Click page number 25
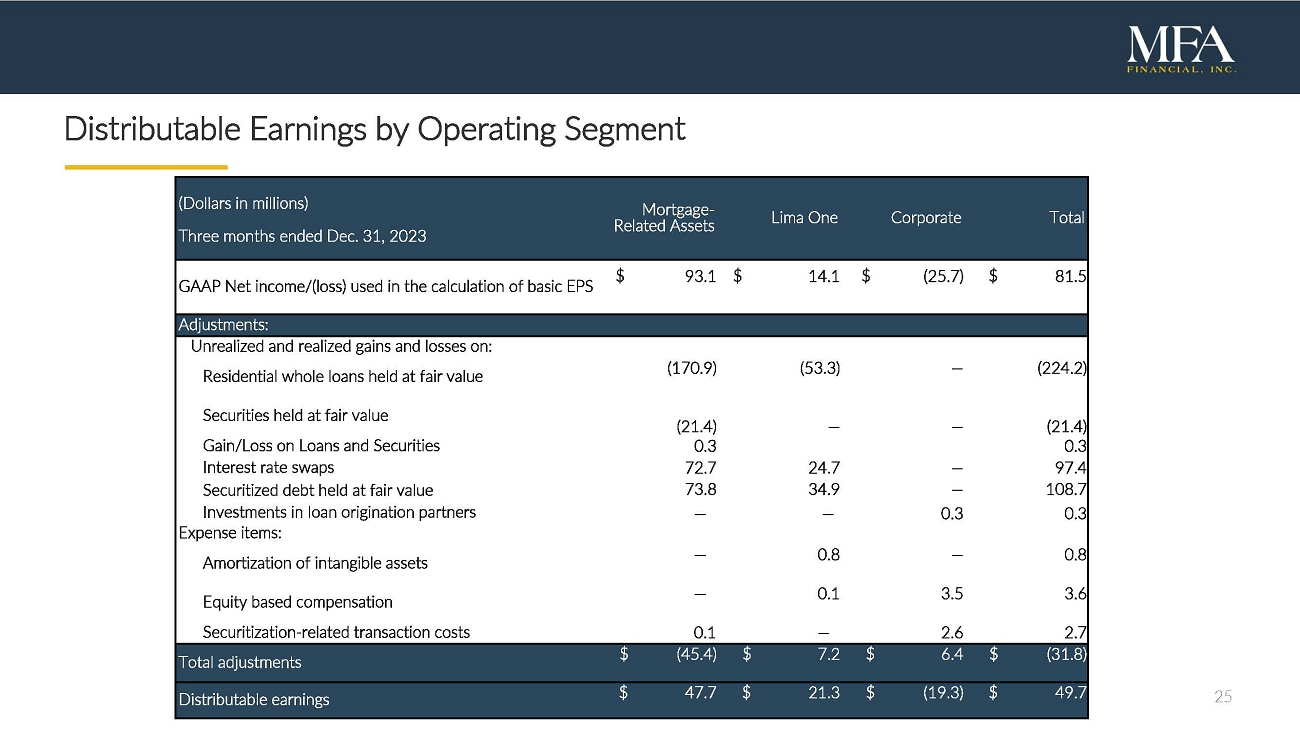Image resolution: width=1300 pixels, height=731 pixels. (1222, 696)
